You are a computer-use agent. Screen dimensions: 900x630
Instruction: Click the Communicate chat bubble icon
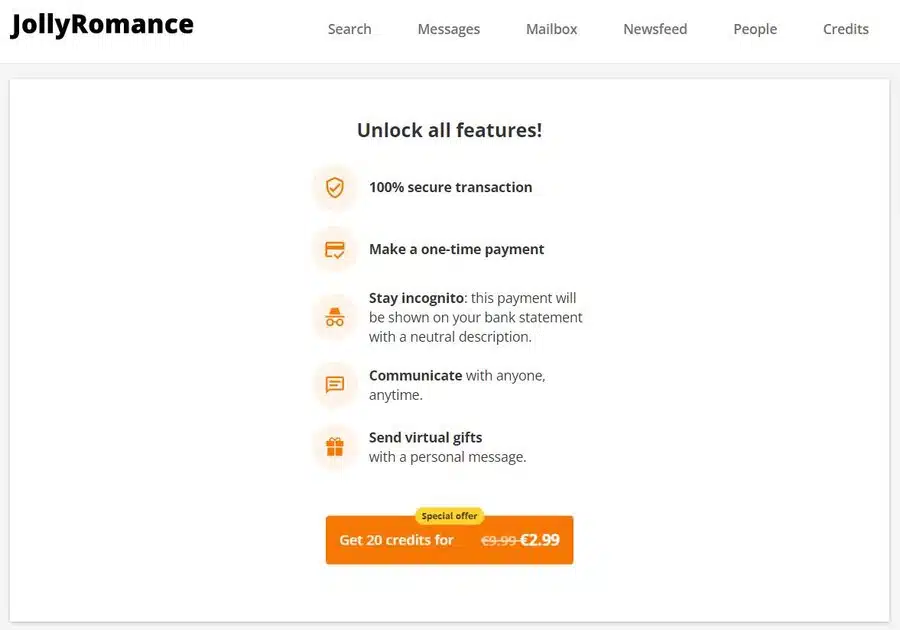(x=335, y=384)
